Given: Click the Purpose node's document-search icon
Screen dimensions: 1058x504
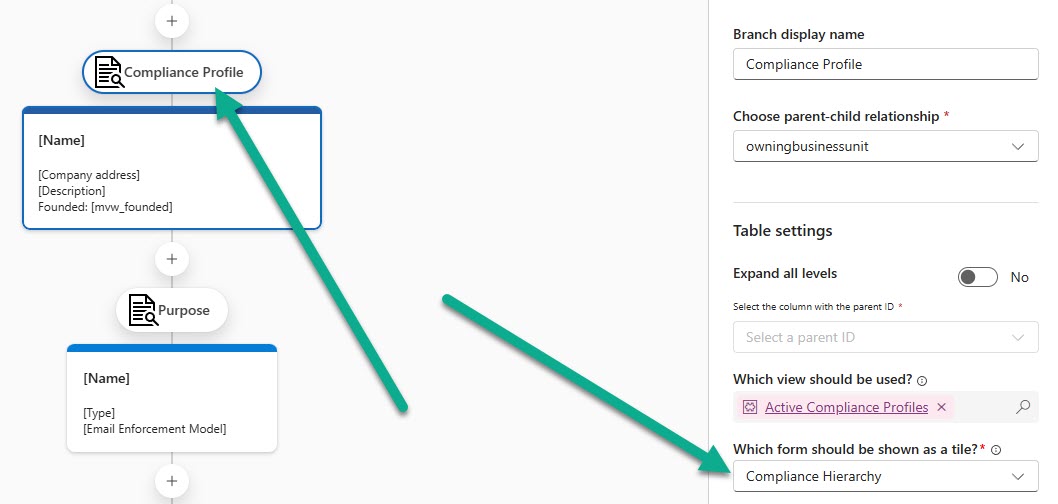Looking at the screenshot, I should (143, 311).
